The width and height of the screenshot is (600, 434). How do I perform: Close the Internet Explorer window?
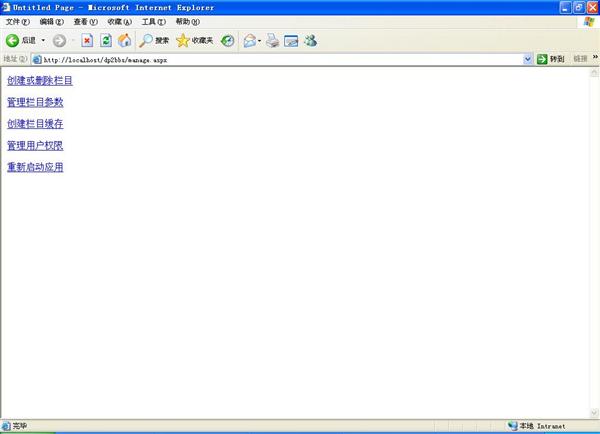click(592, 8)
